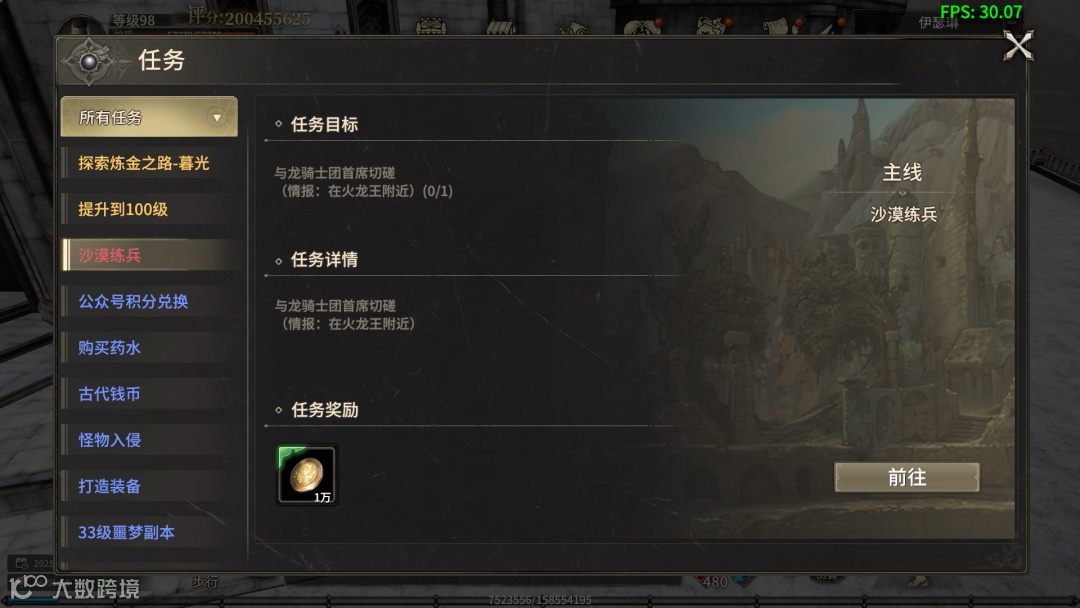Open the 打造装备 task
This screenshot has height=608, width=1080.
(110, 486)
